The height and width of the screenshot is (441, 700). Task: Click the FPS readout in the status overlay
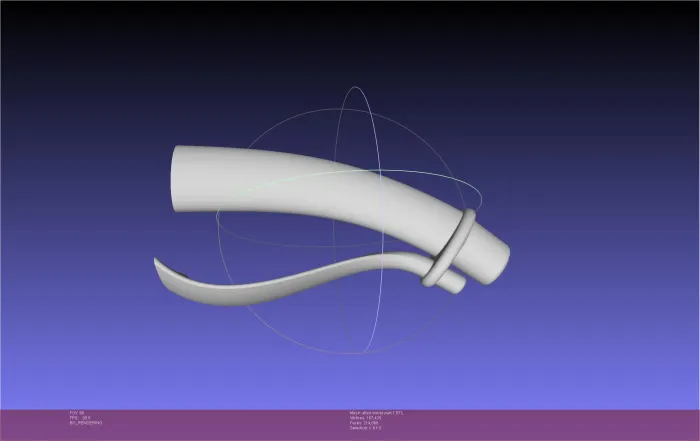pos(80,418)
